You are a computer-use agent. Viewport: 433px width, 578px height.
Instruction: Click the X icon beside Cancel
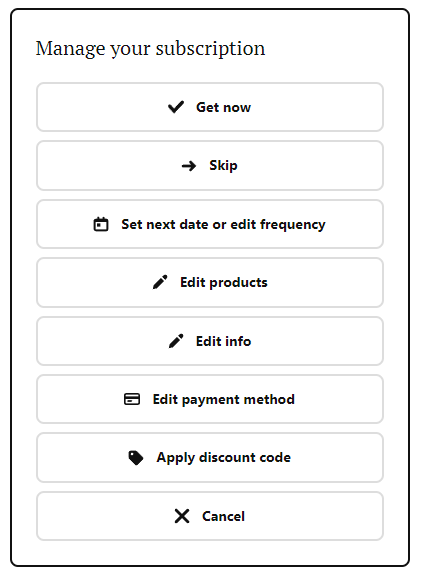182,516
